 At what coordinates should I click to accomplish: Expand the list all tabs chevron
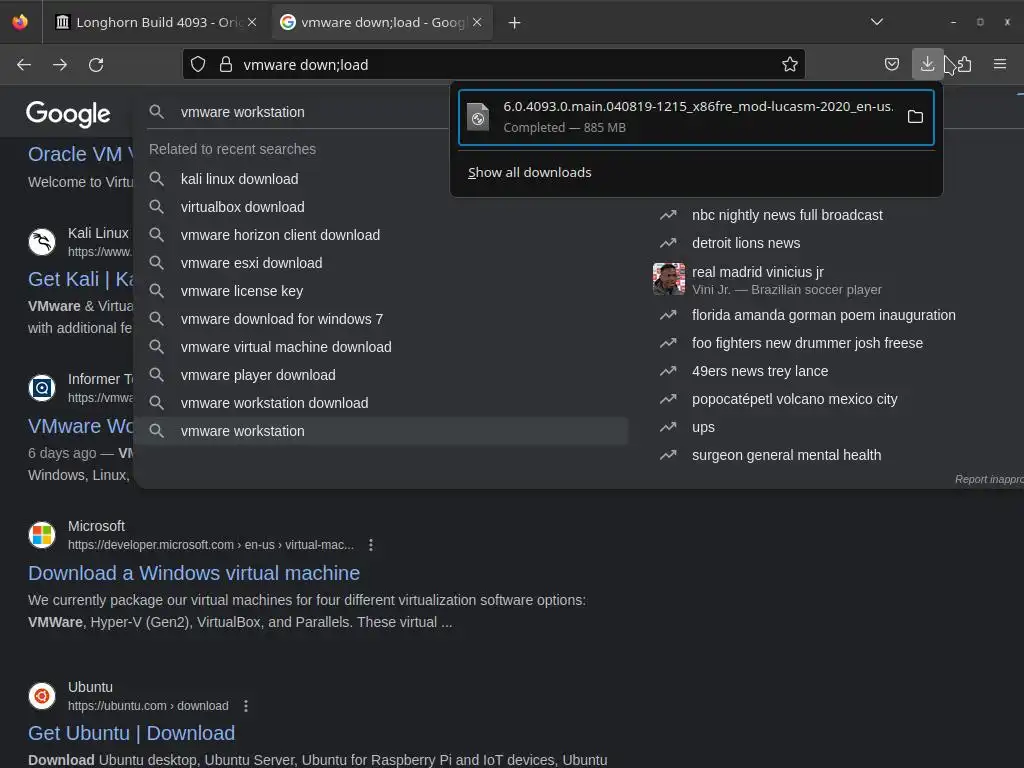876,22
